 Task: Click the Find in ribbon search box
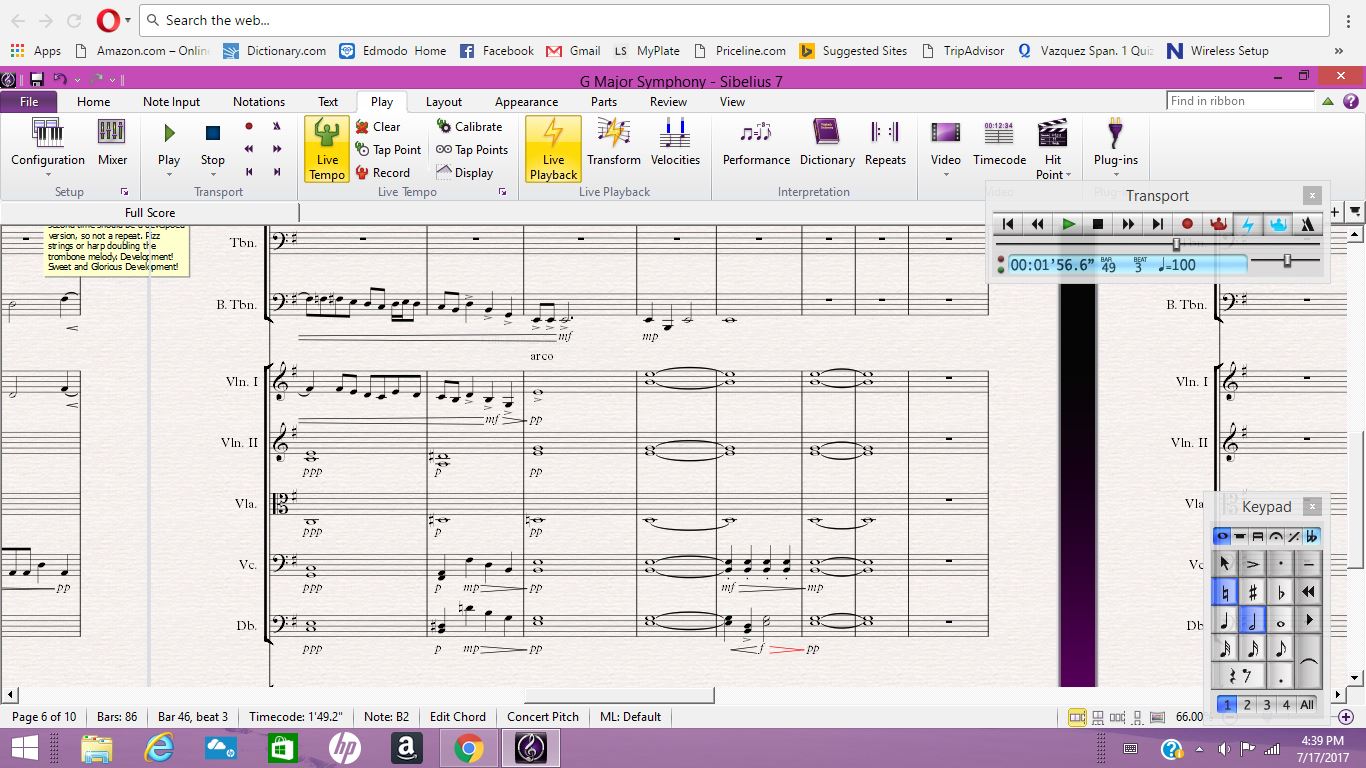pos(1240,101)
